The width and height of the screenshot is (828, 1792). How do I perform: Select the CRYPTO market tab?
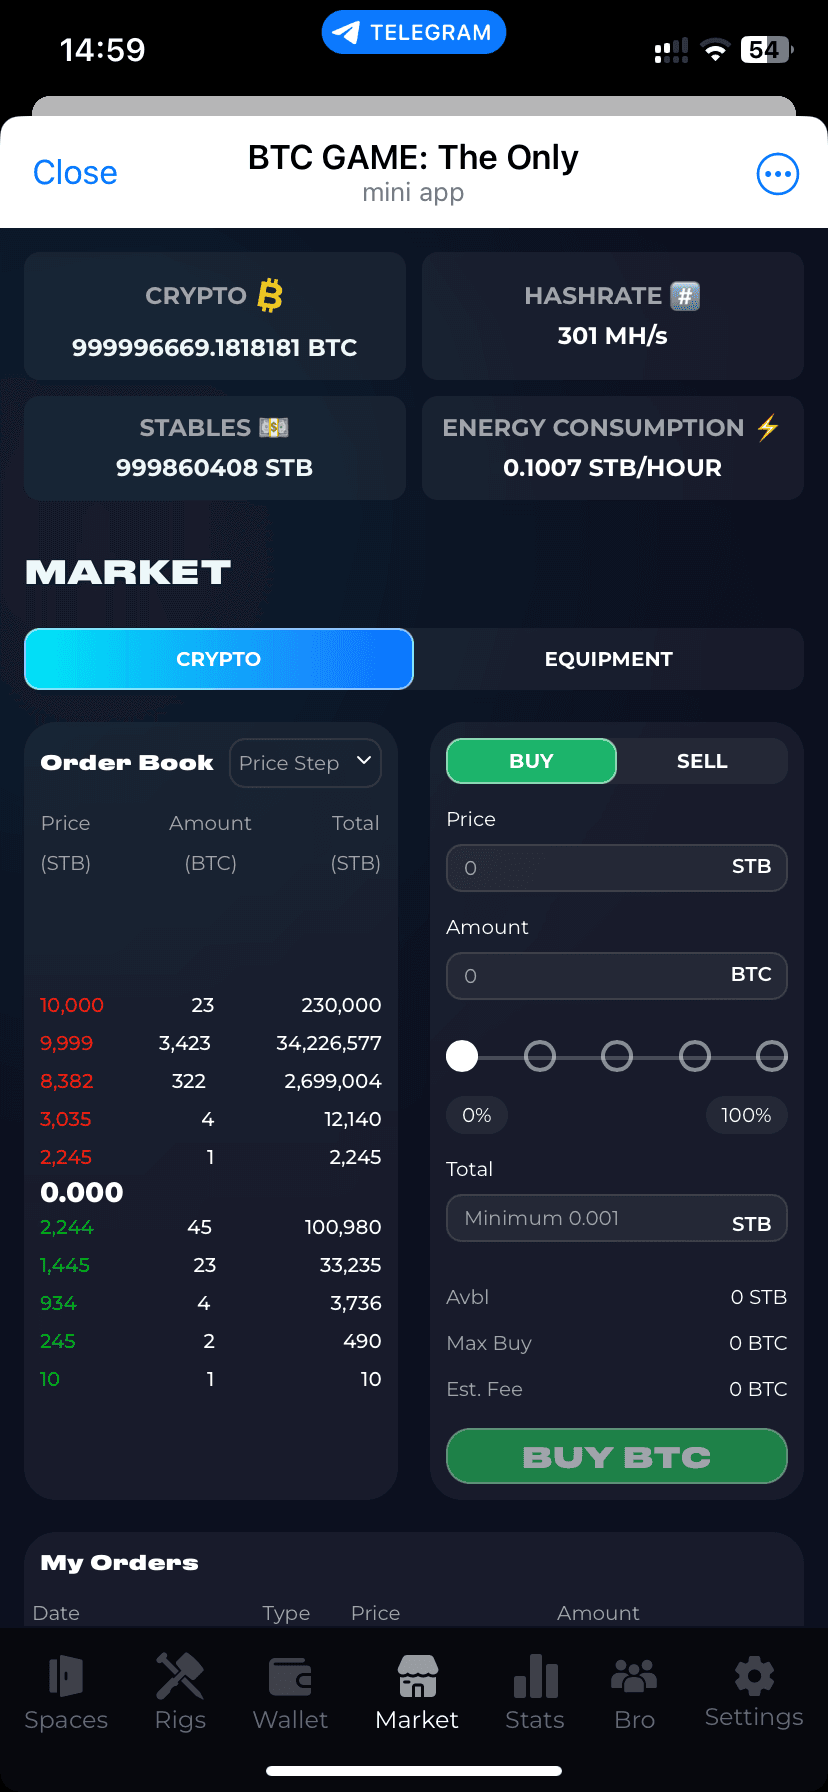coord(219,659)
